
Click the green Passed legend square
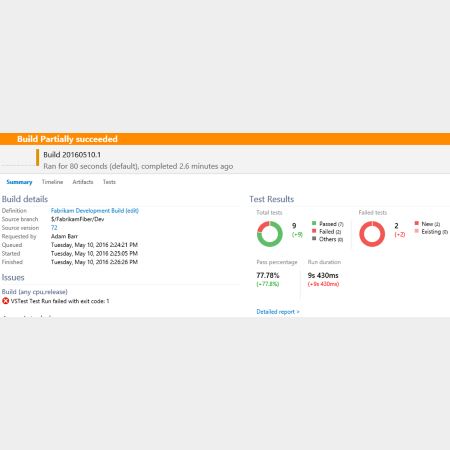click(x=314, y=223)
